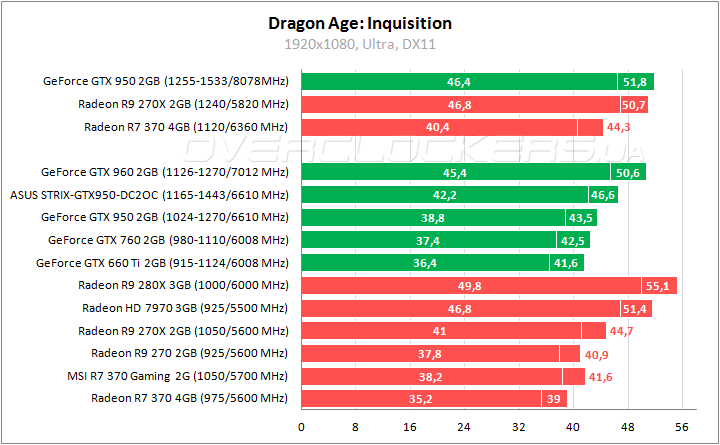Click the 56 tick on the horizontal axis

click(x=682, y=425)
